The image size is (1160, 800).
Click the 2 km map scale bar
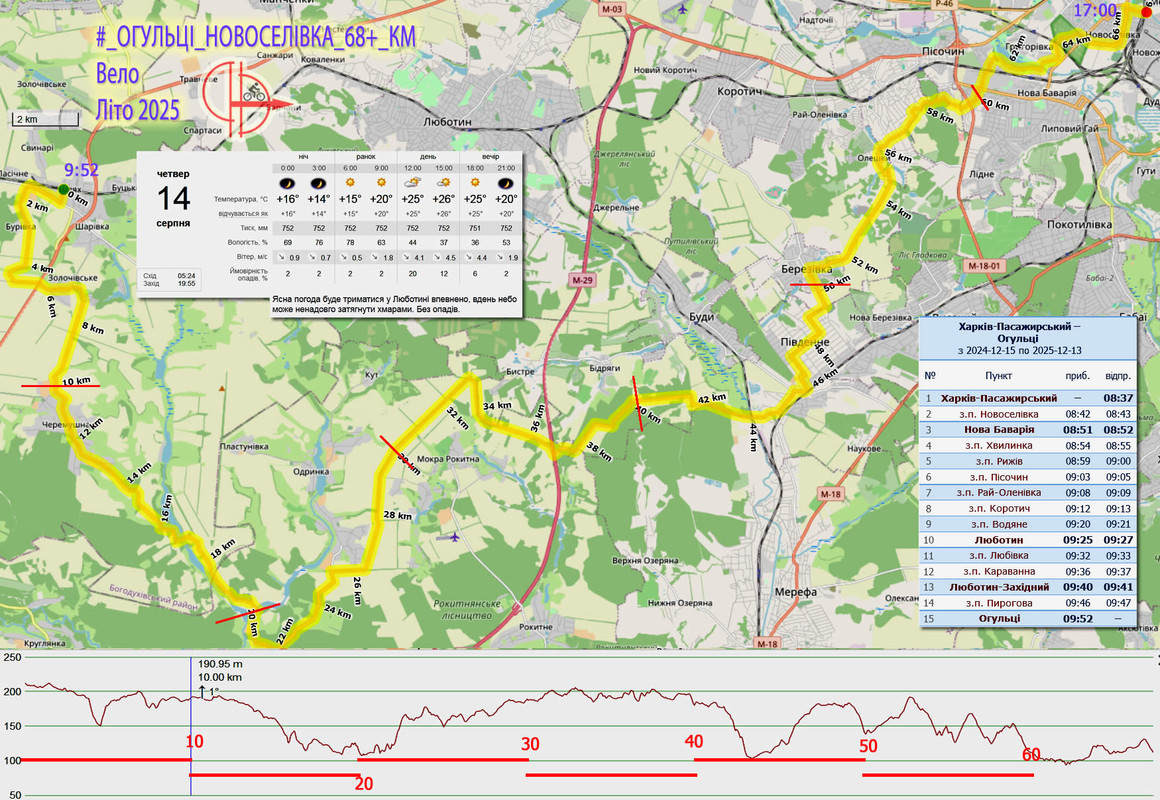[47, 118]
